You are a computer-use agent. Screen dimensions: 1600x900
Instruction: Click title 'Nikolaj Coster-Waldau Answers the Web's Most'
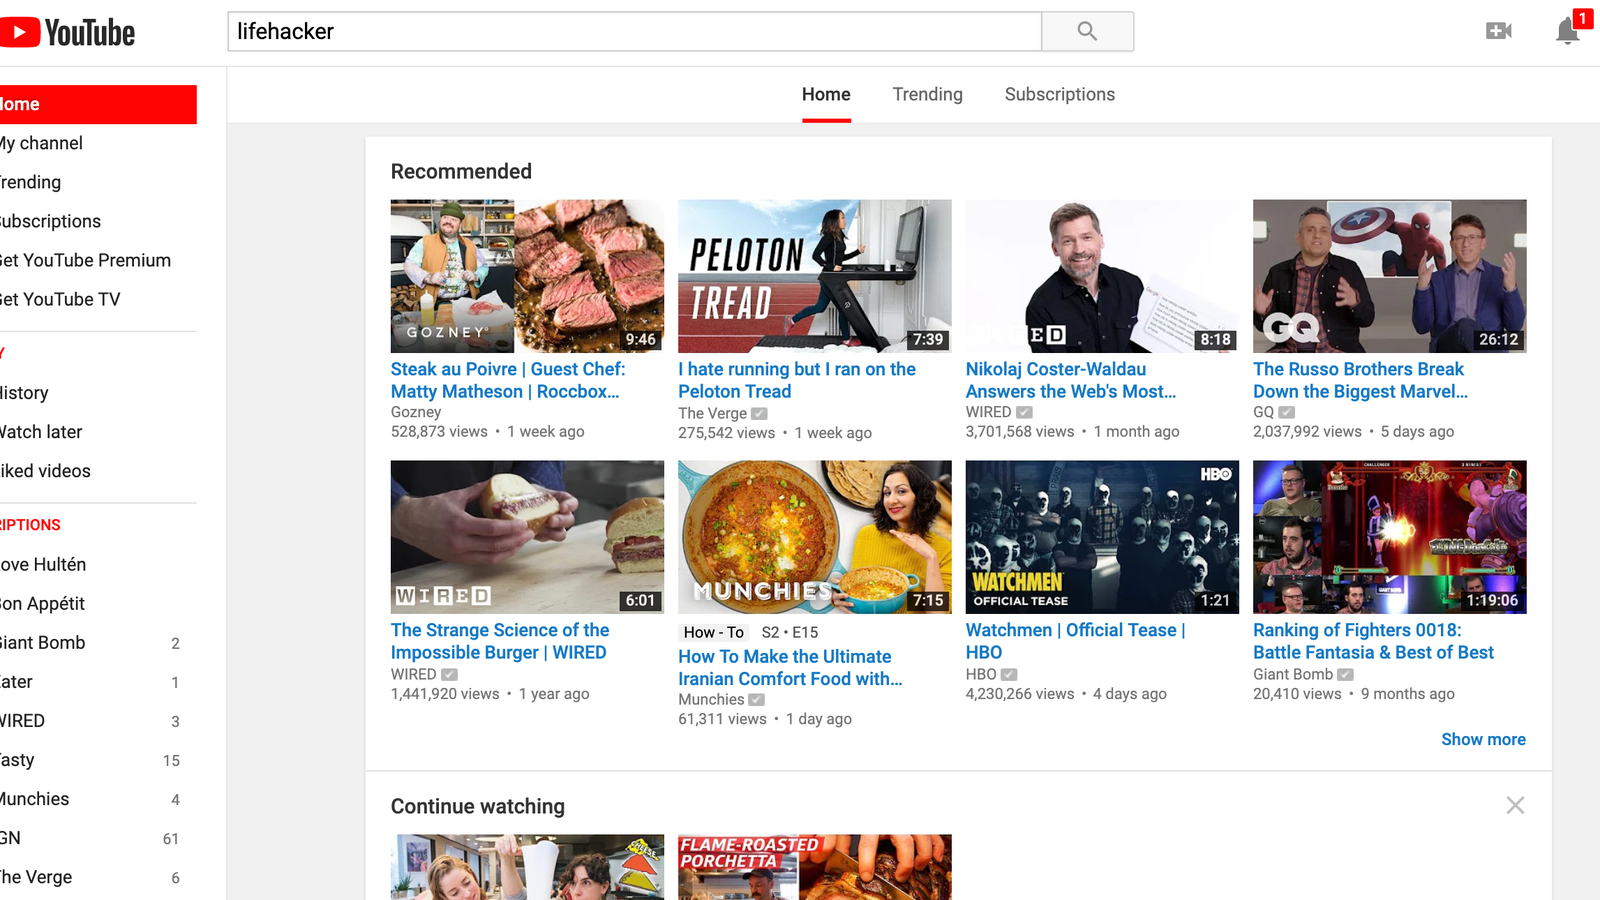[x=1071, y=380]
